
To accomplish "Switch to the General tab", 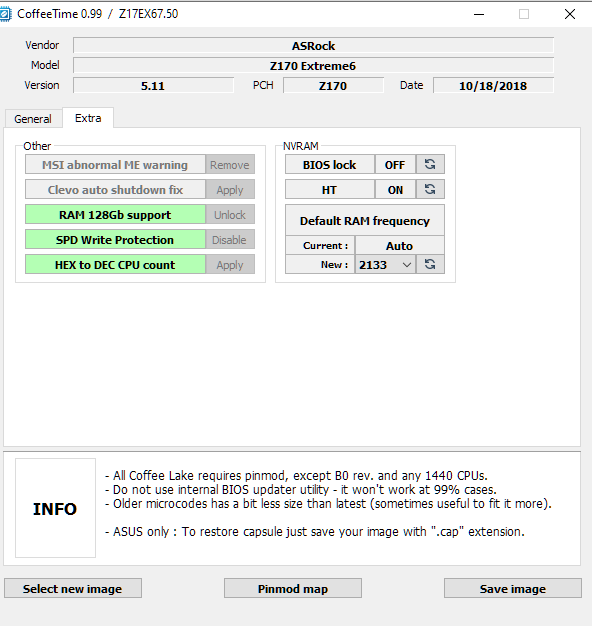I will coord(33,119).
